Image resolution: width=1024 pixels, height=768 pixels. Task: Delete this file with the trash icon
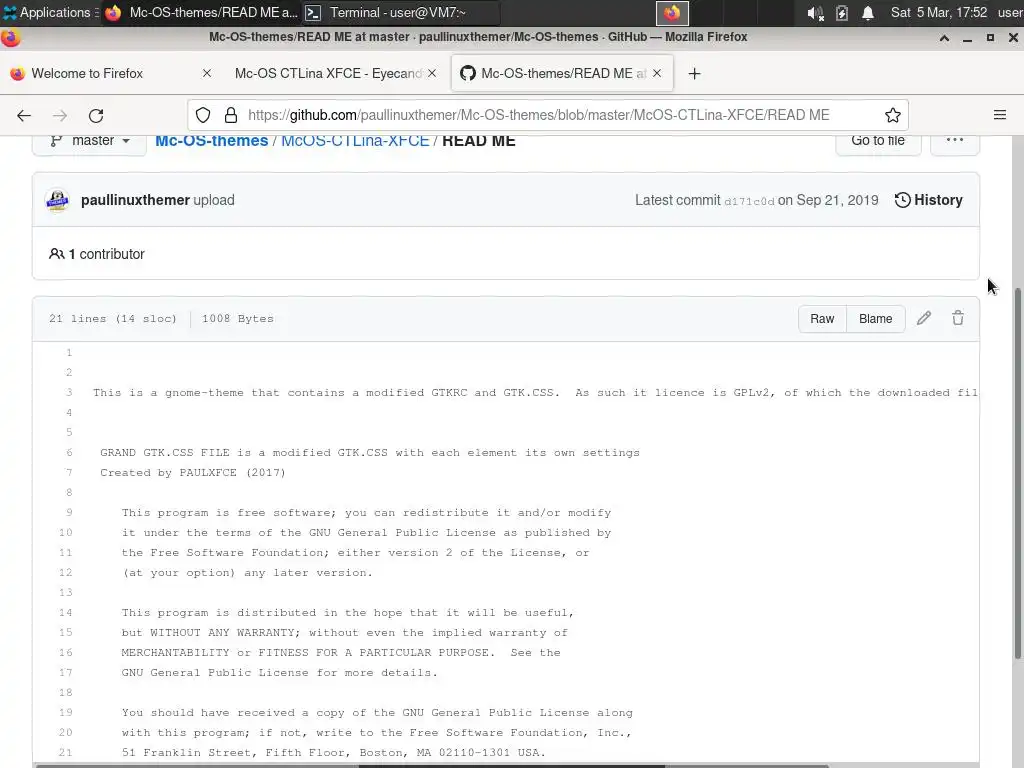[958, 318]
